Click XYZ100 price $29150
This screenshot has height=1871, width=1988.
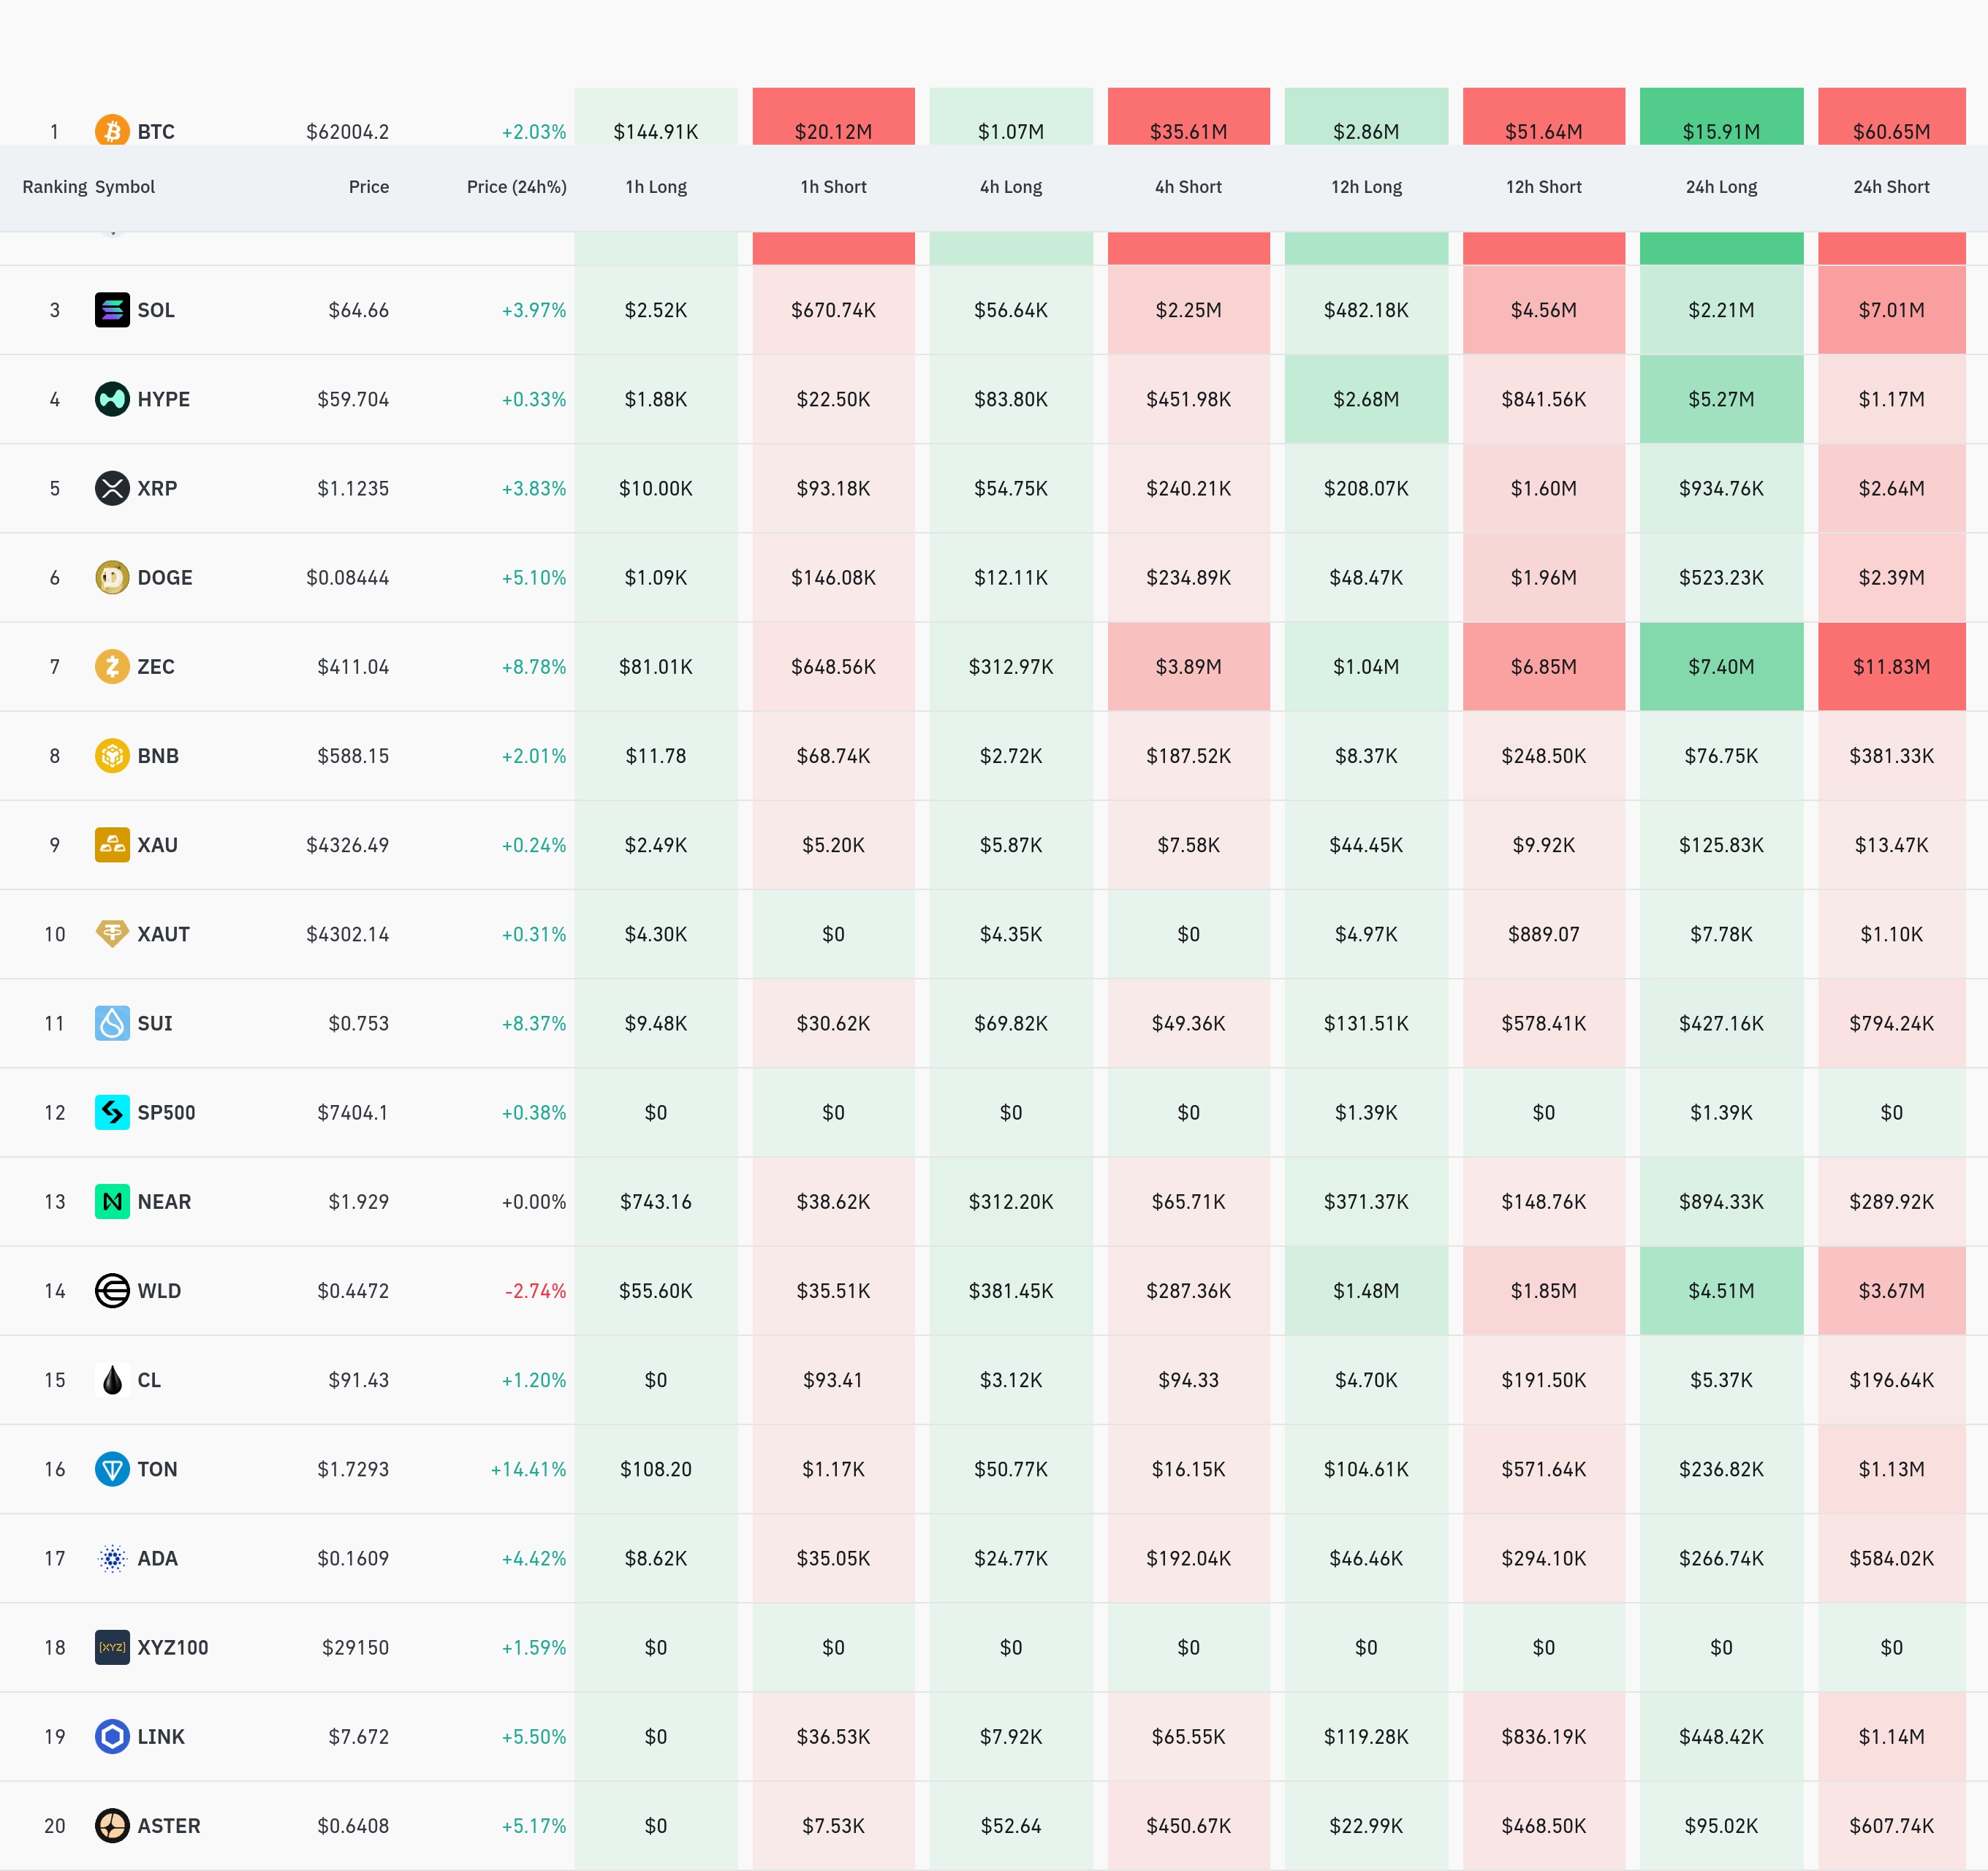point(356,1647)
